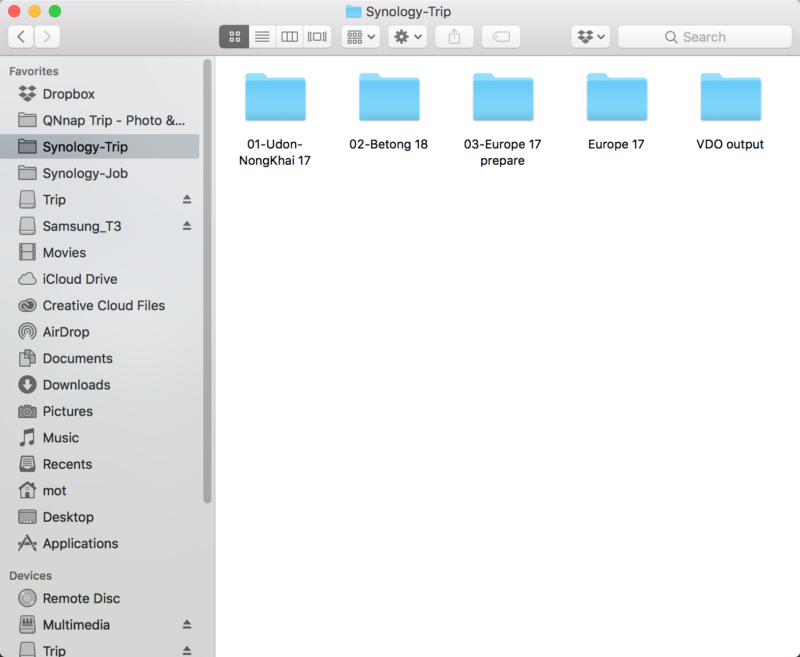
Task: Select the 03-Europe 17 prepare folder icon
Action: point(503,97)
